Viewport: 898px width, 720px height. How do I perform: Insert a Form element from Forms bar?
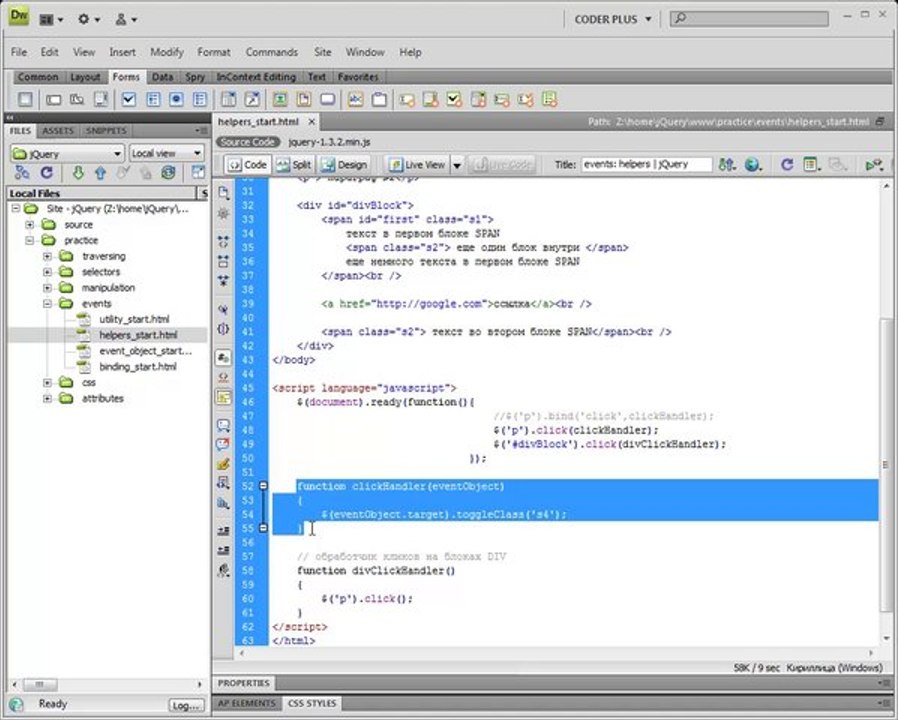pyautogui.click(x=25, y=100)
